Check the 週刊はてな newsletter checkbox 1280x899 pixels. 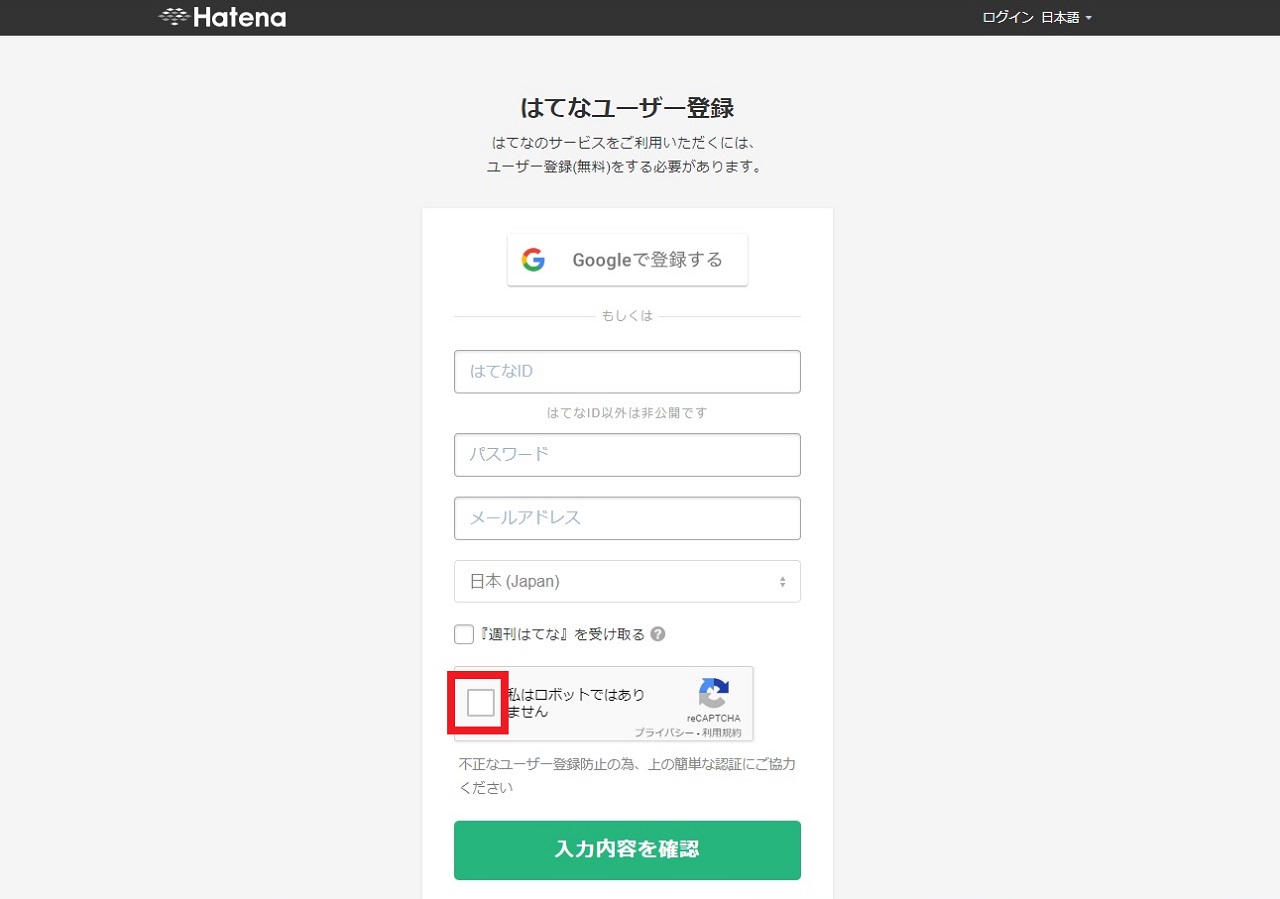[464, 634]
